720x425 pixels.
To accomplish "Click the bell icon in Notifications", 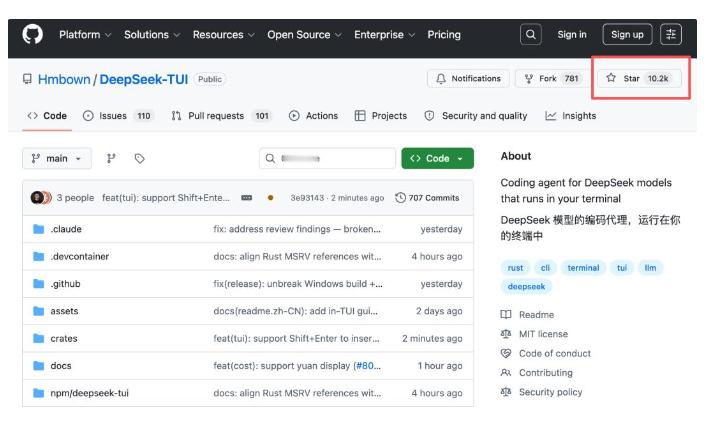I will point(441,78).
